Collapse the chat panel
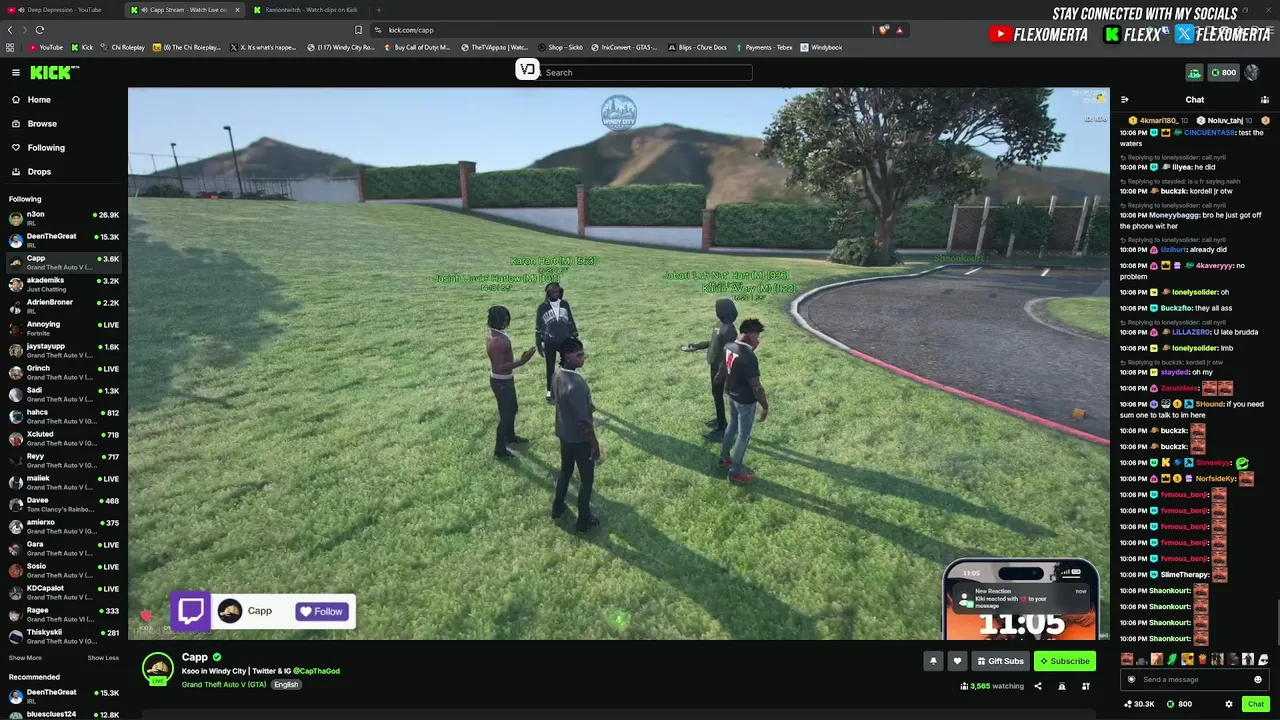The height and width of the screenshot is (720, 1280). pyautogui.click(x=1125, y=100)
